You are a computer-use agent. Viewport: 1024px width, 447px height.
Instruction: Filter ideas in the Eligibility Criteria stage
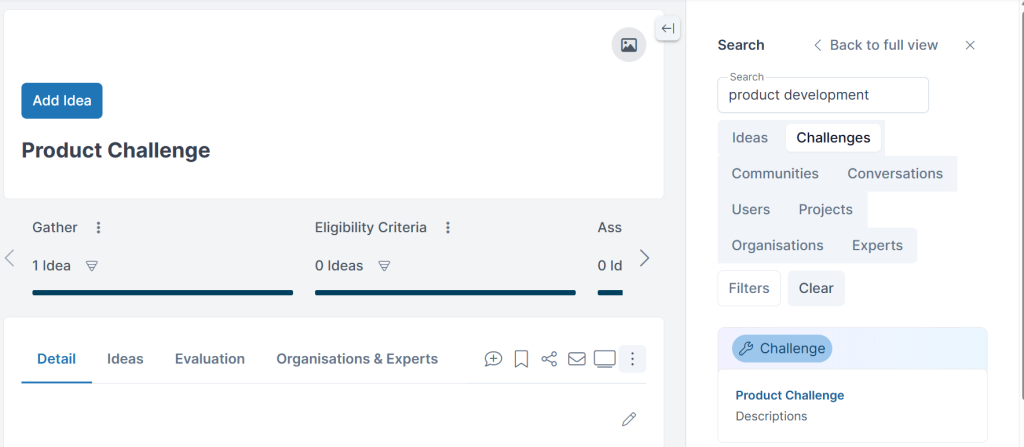(x=385, y=266)
